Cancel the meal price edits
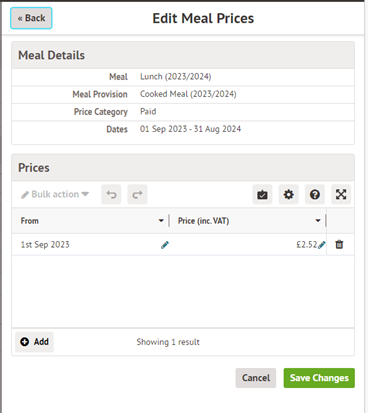The image size is (368, 413). tap(256, 378)
